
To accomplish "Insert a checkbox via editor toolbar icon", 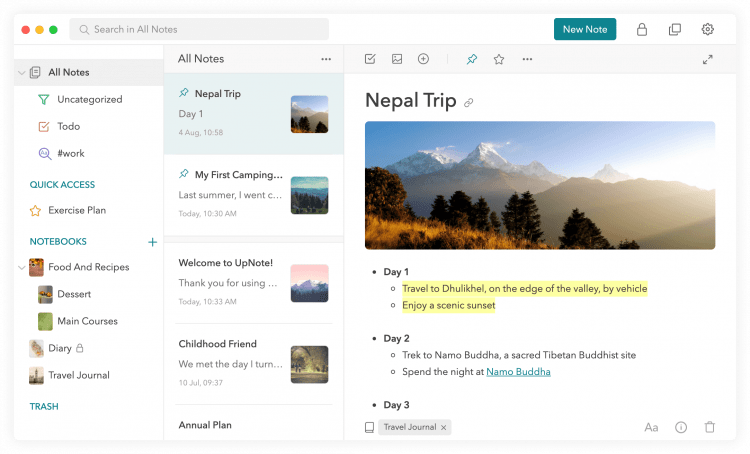I will [370, 59].
